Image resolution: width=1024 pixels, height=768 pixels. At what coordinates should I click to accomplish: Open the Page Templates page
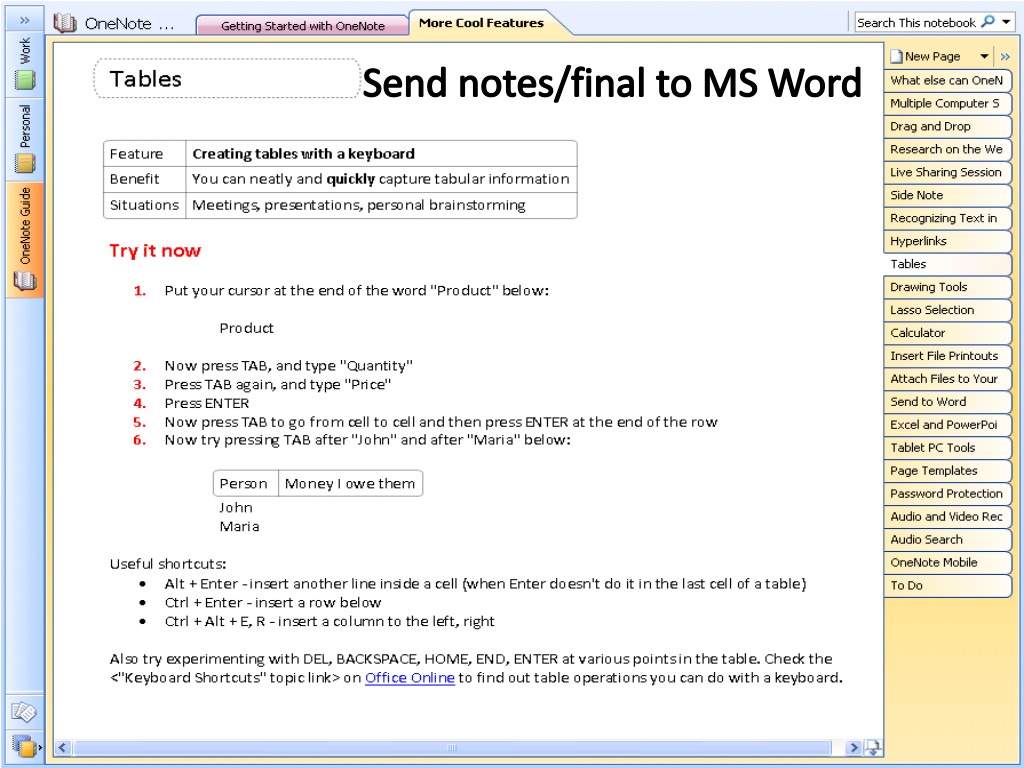pyautogui.click(x=948, y=470)
